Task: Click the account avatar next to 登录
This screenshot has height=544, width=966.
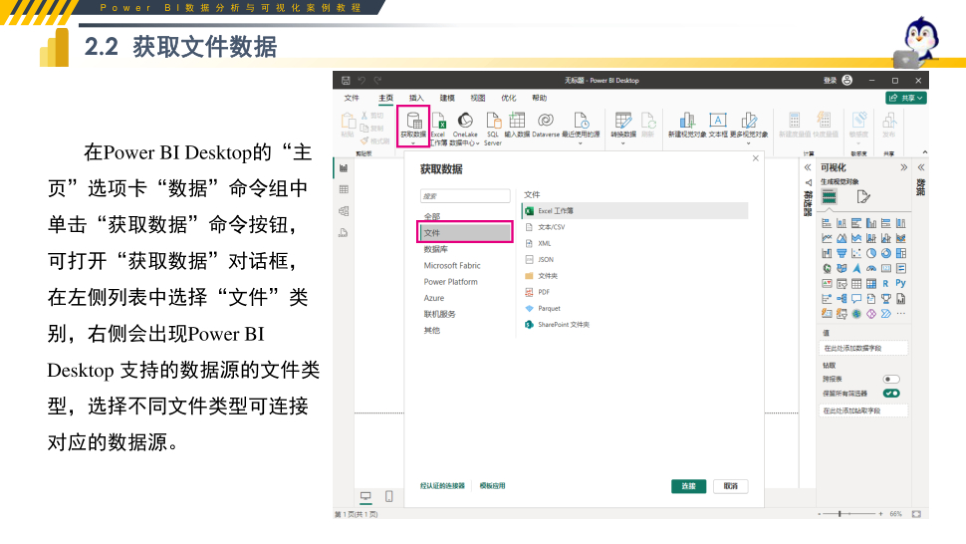Action: 847,80
